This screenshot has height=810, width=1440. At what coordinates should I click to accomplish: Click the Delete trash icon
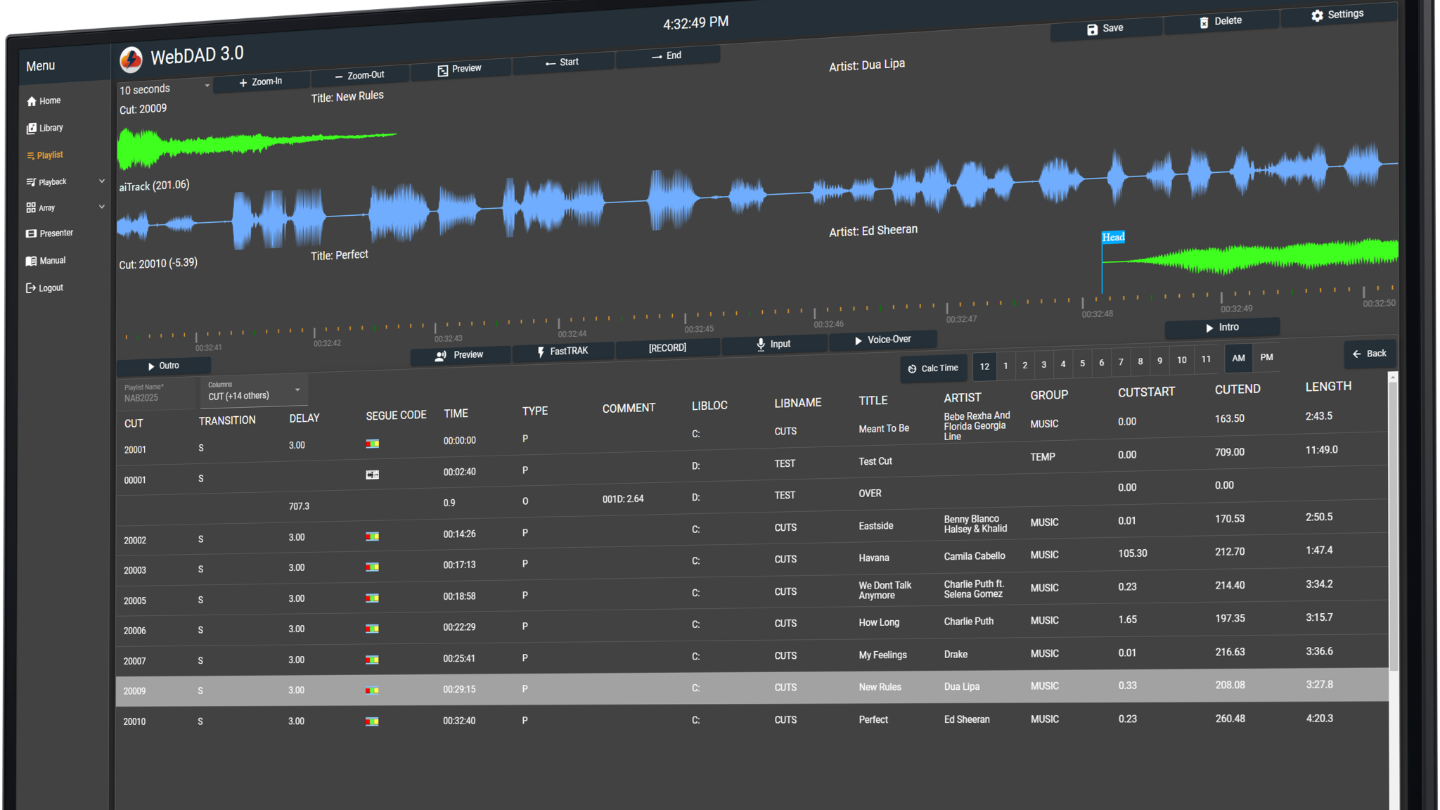pos(1204,22)
